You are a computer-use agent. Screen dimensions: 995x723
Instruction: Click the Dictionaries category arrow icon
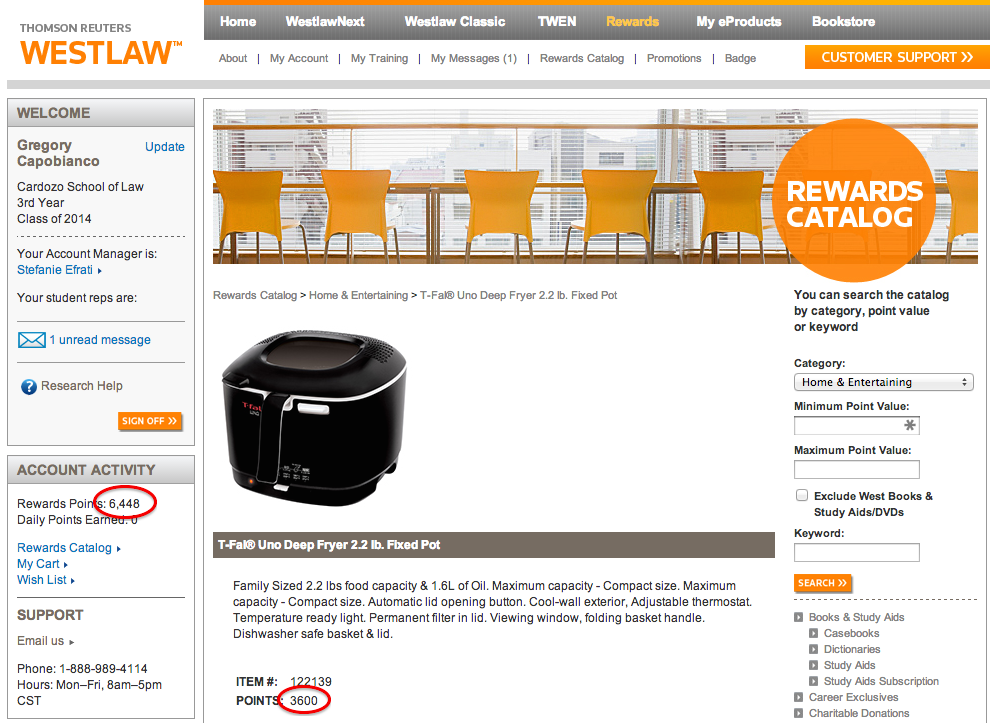(814, 649)
